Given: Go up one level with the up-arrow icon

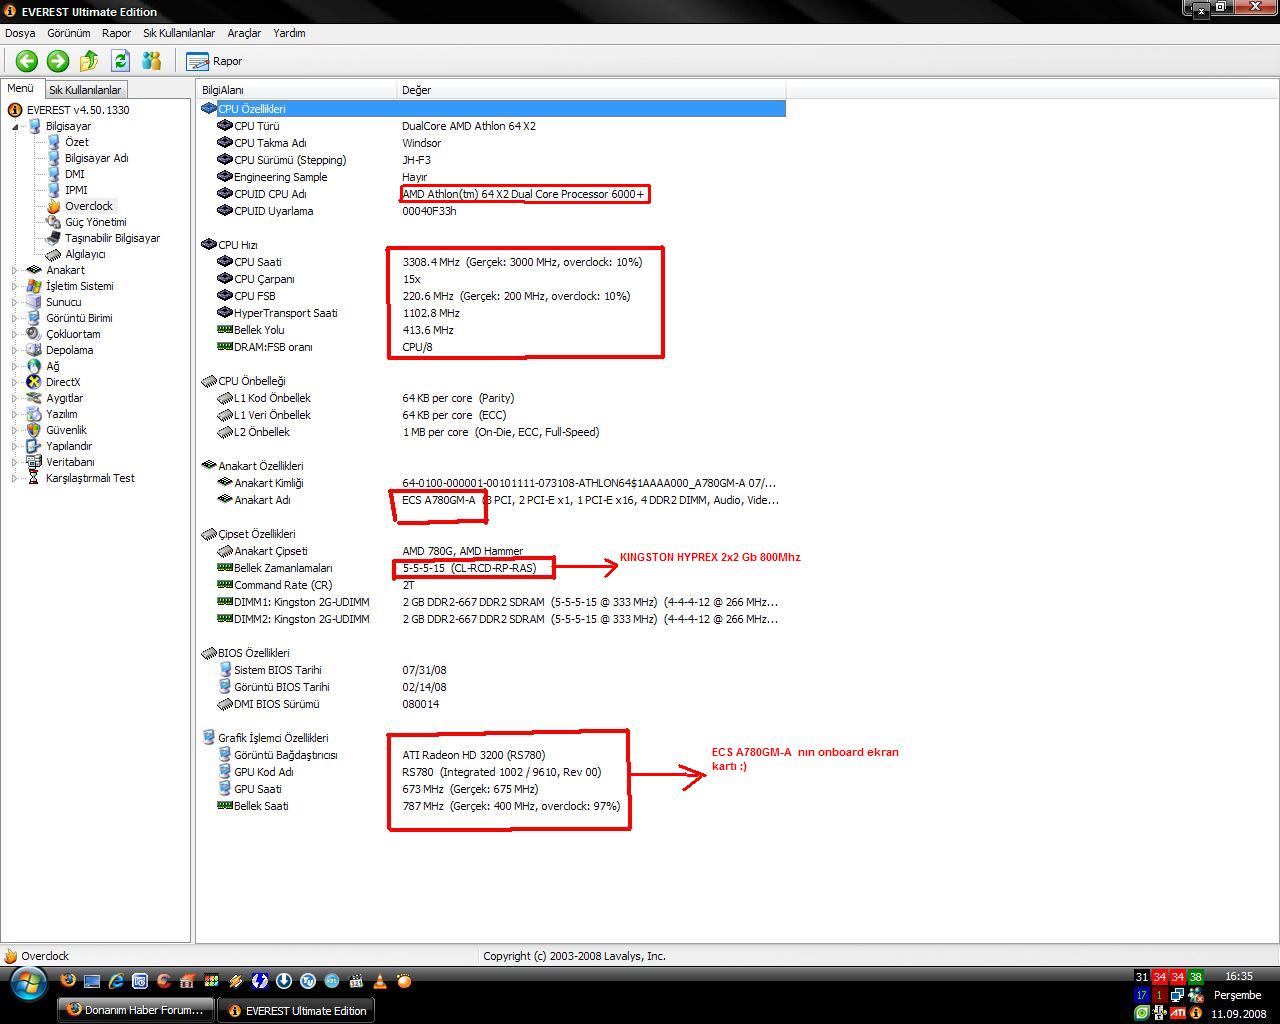Looking at the screenshot, I should pyautogui.click(x=89, y=61).
